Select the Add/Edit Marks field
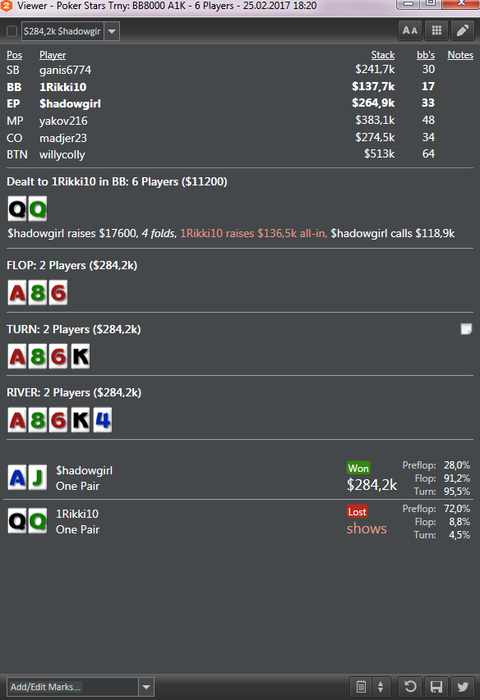480x700 pixels. coord(73,687)
